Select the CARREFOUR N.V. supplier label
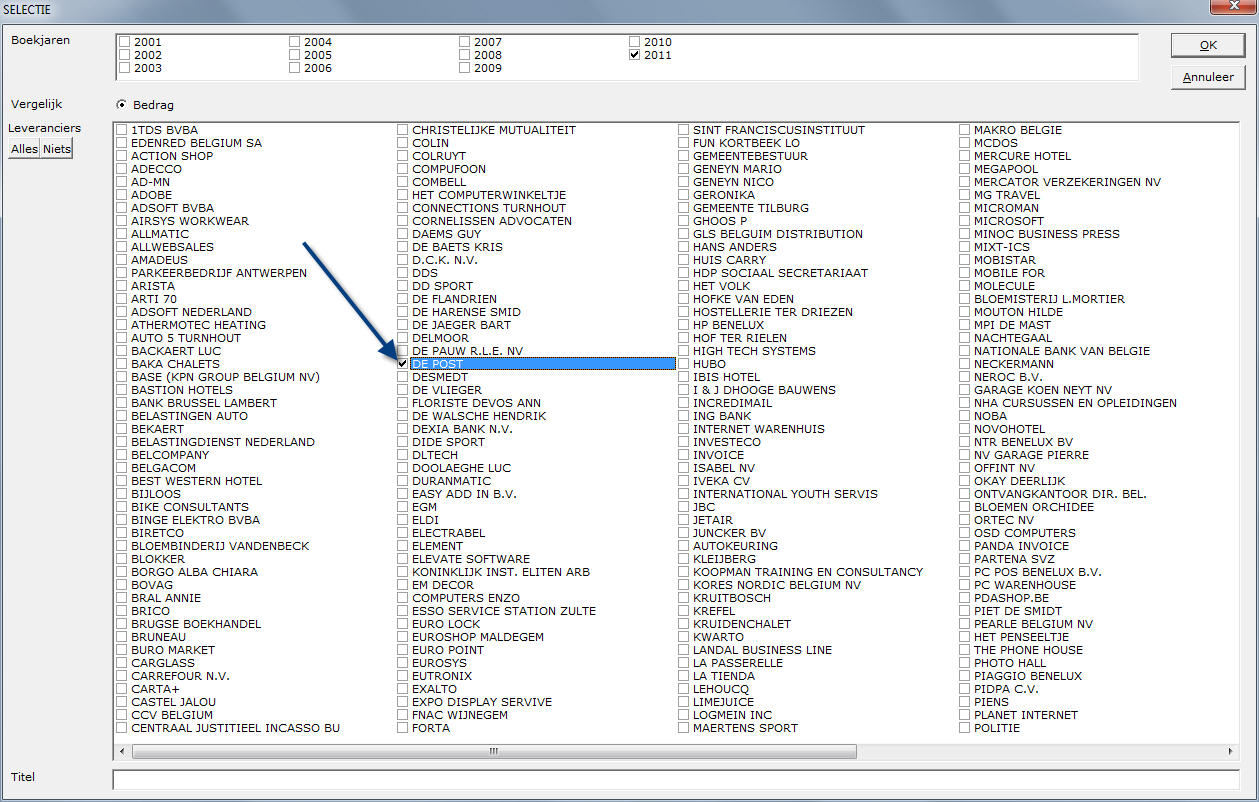Image resolution: width=1259 pixels, height=802 pixels. (x=180, y=676)
